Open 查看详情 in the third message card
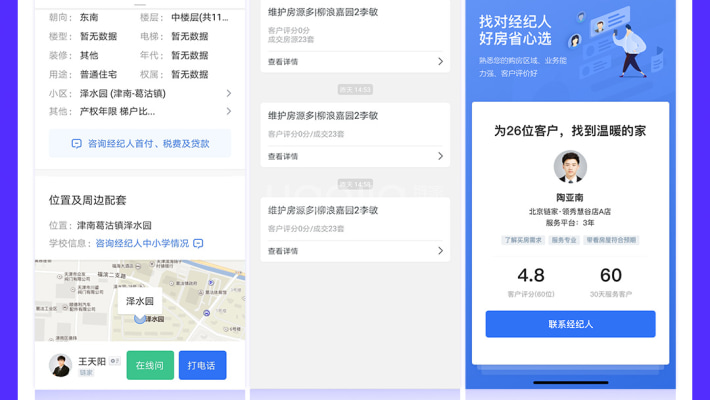Image resolution: width=710 pixels, height=400 pixels. [x=283, y=251]
